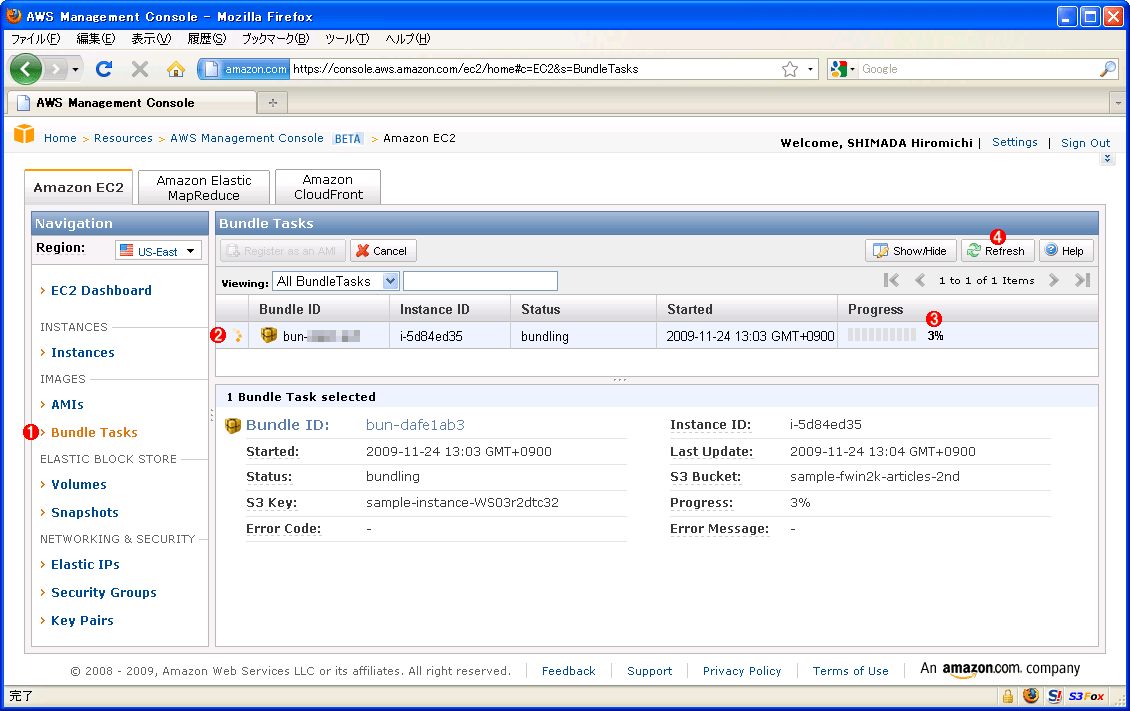Select Bundle Tasks in the navigation
Viewport: 1130px width, 711px height.
[x=94, y=432]
